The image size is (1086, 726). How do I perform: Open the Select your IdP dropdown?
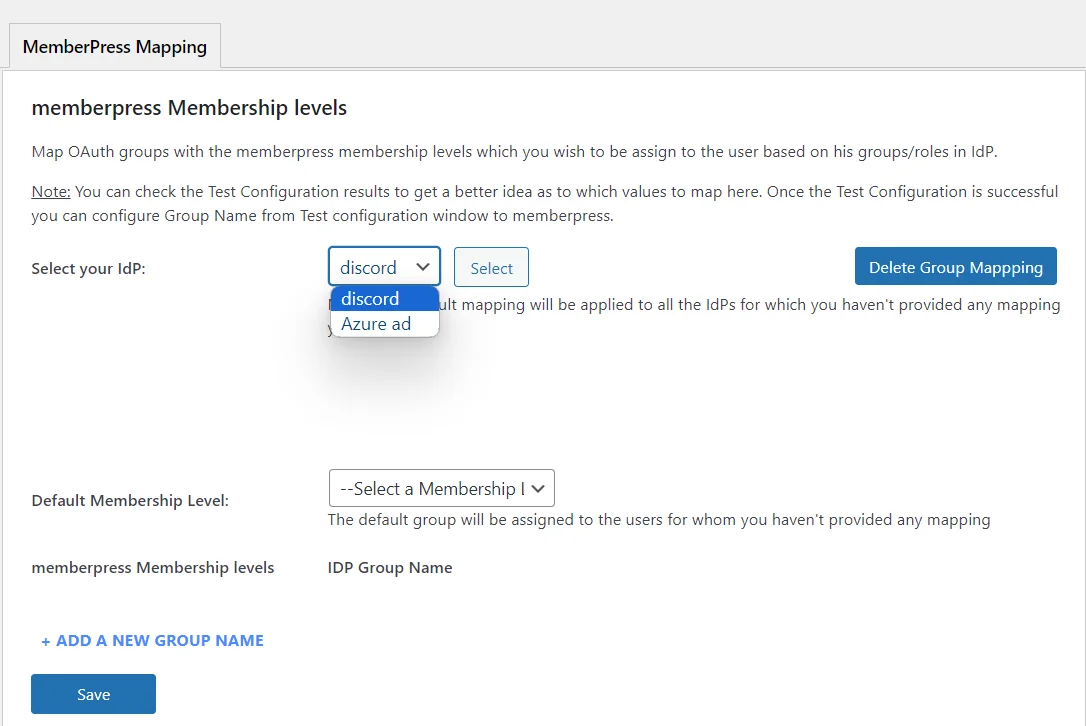384,267
